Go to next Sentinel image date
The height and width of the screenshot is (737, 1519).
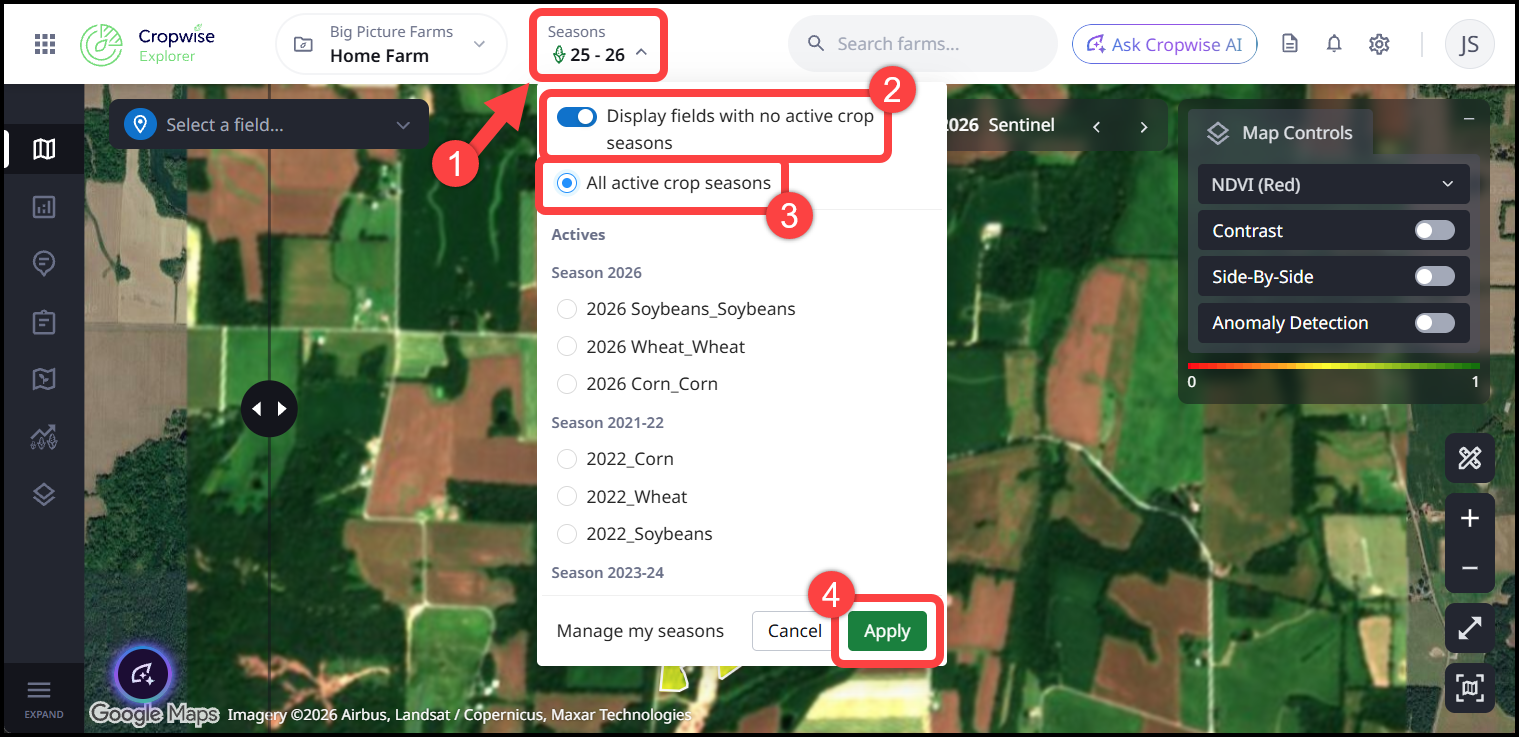(1144, 127)
